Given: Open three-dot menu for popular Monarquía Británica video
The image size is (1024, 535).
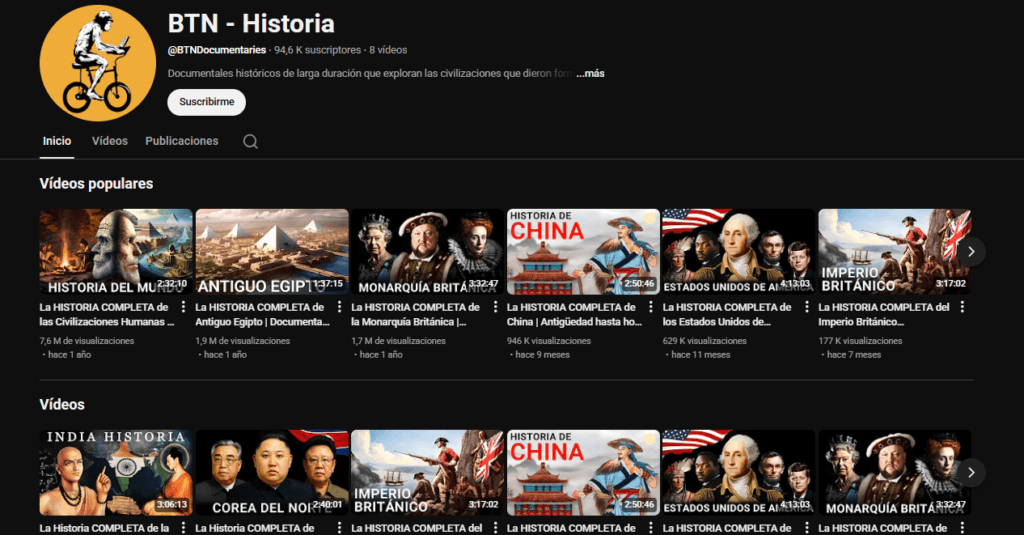Looking at the screenshot, I should [495, 308].
